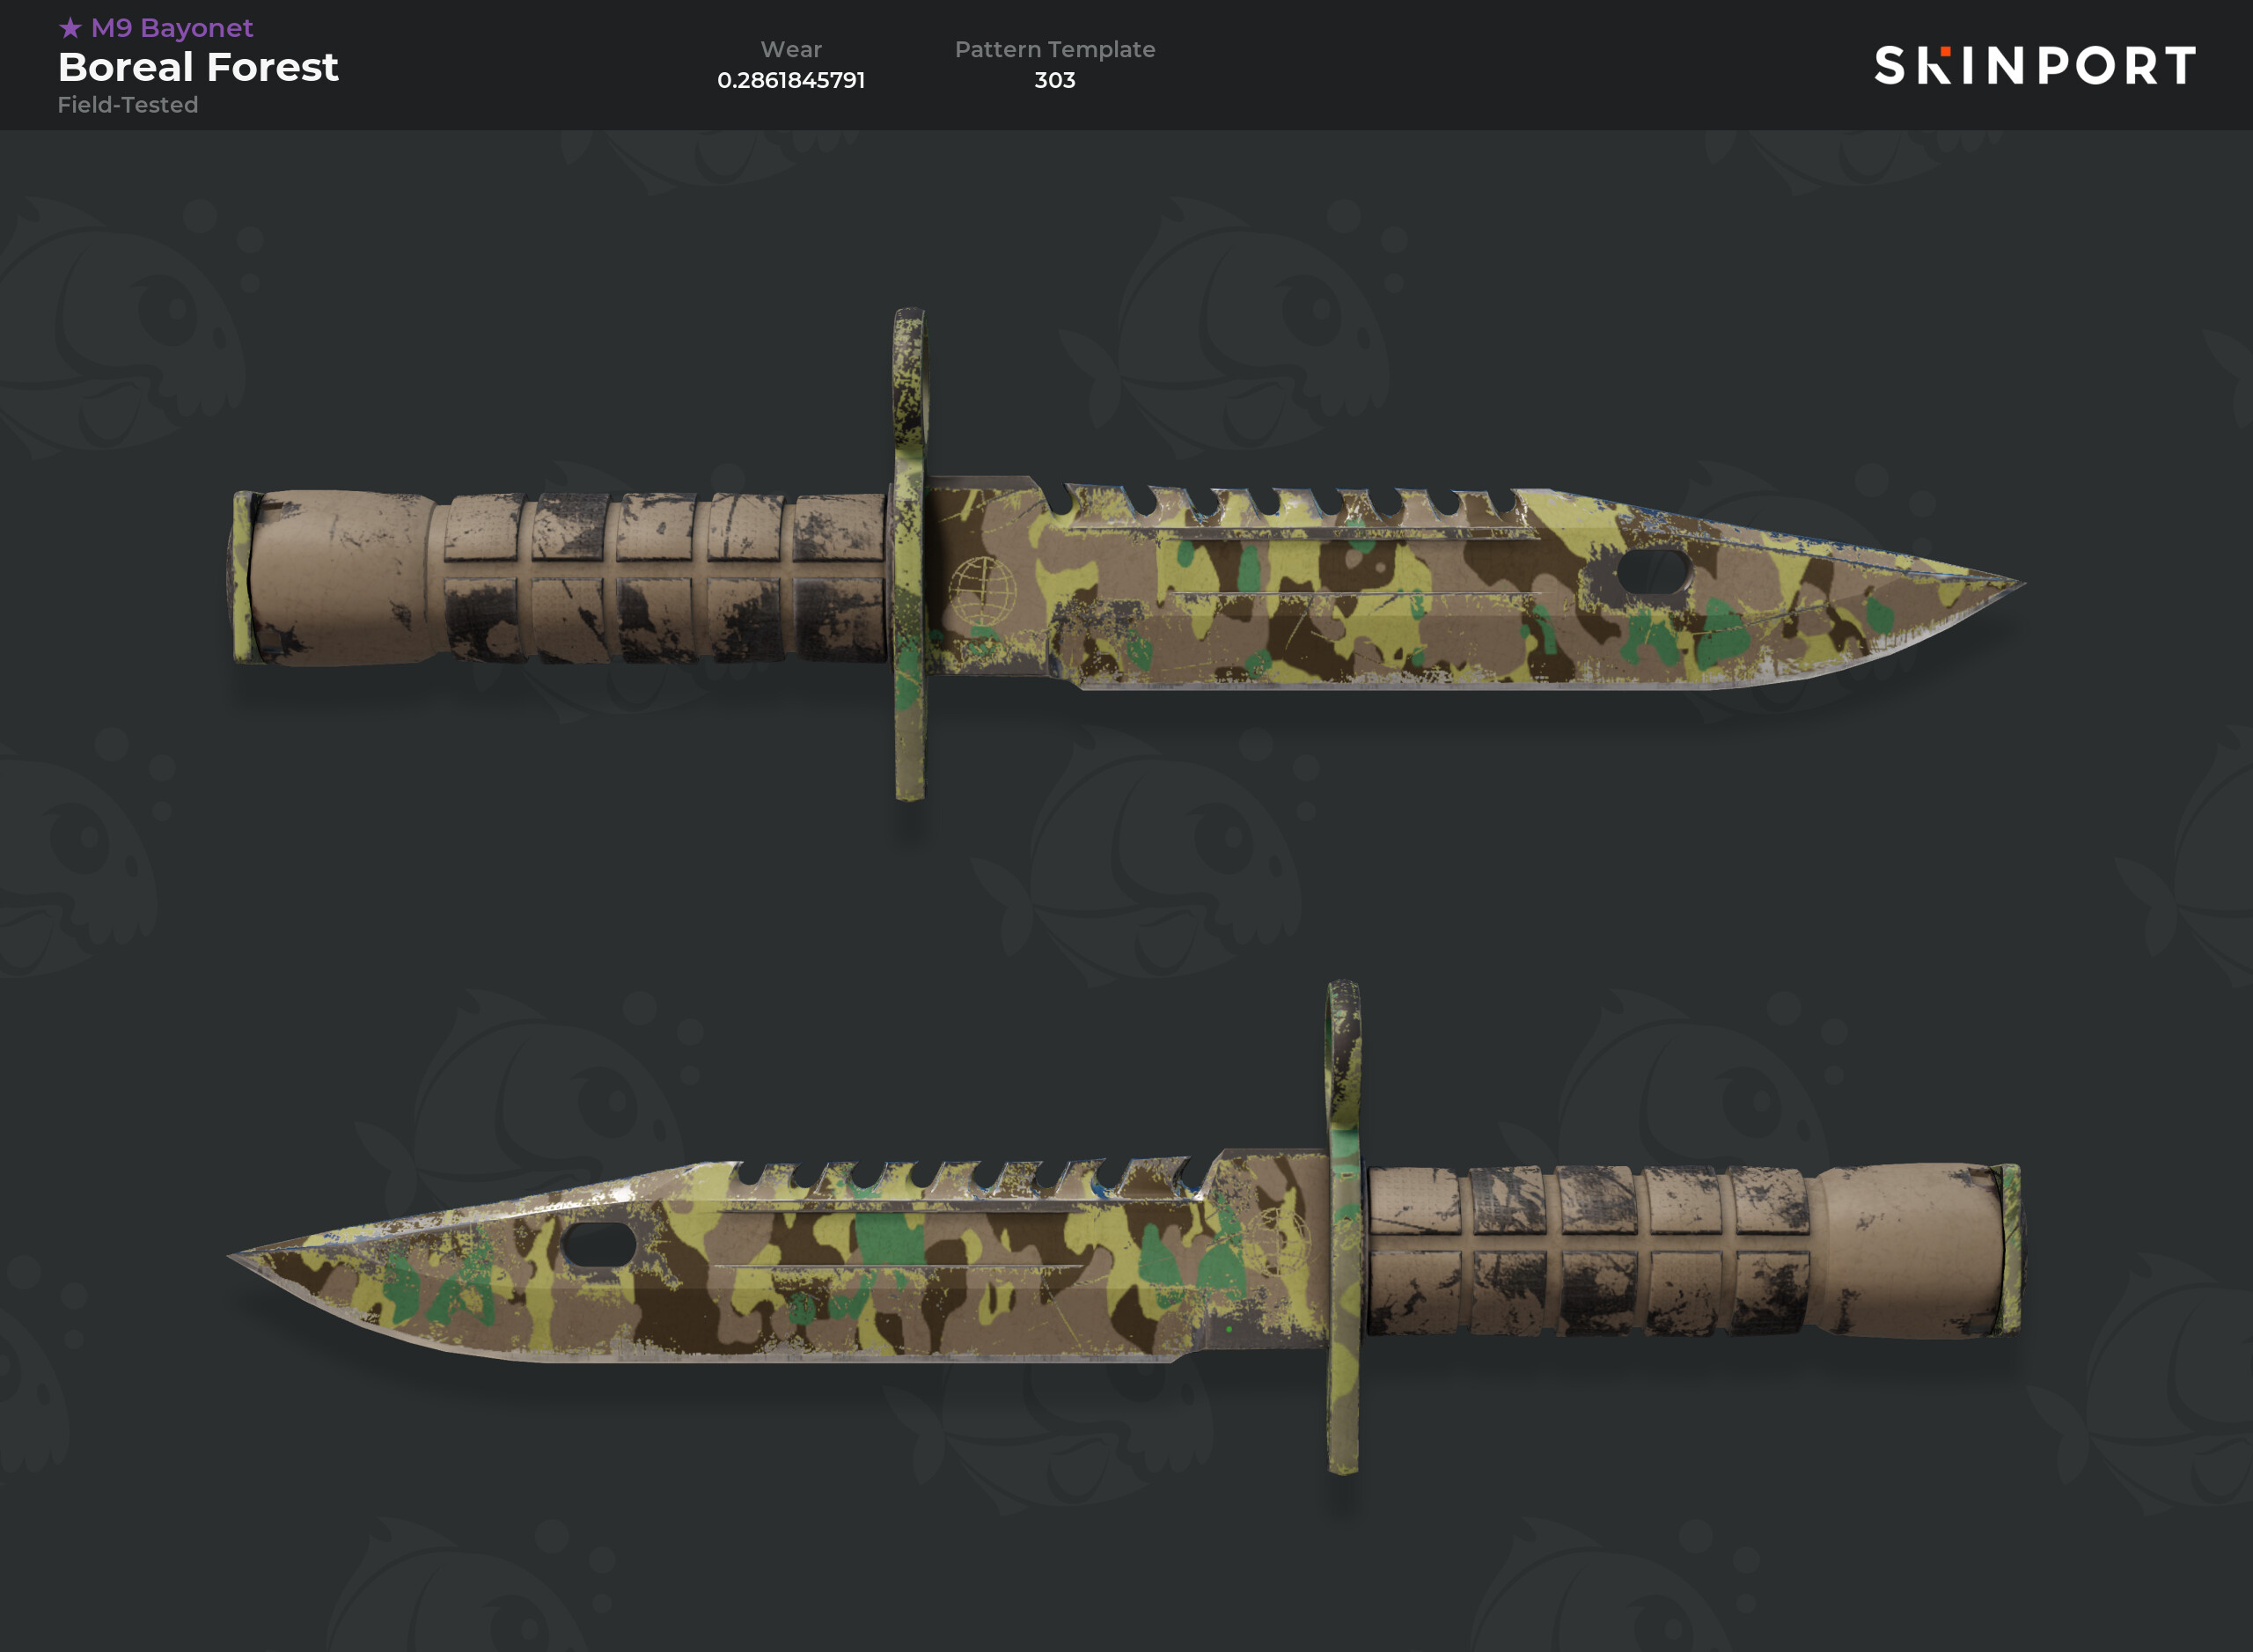Click the purple star icon before M9 Bayonet
Image resolution: width=2253 pixels, height=1652 pixels.
pos(70,28)
